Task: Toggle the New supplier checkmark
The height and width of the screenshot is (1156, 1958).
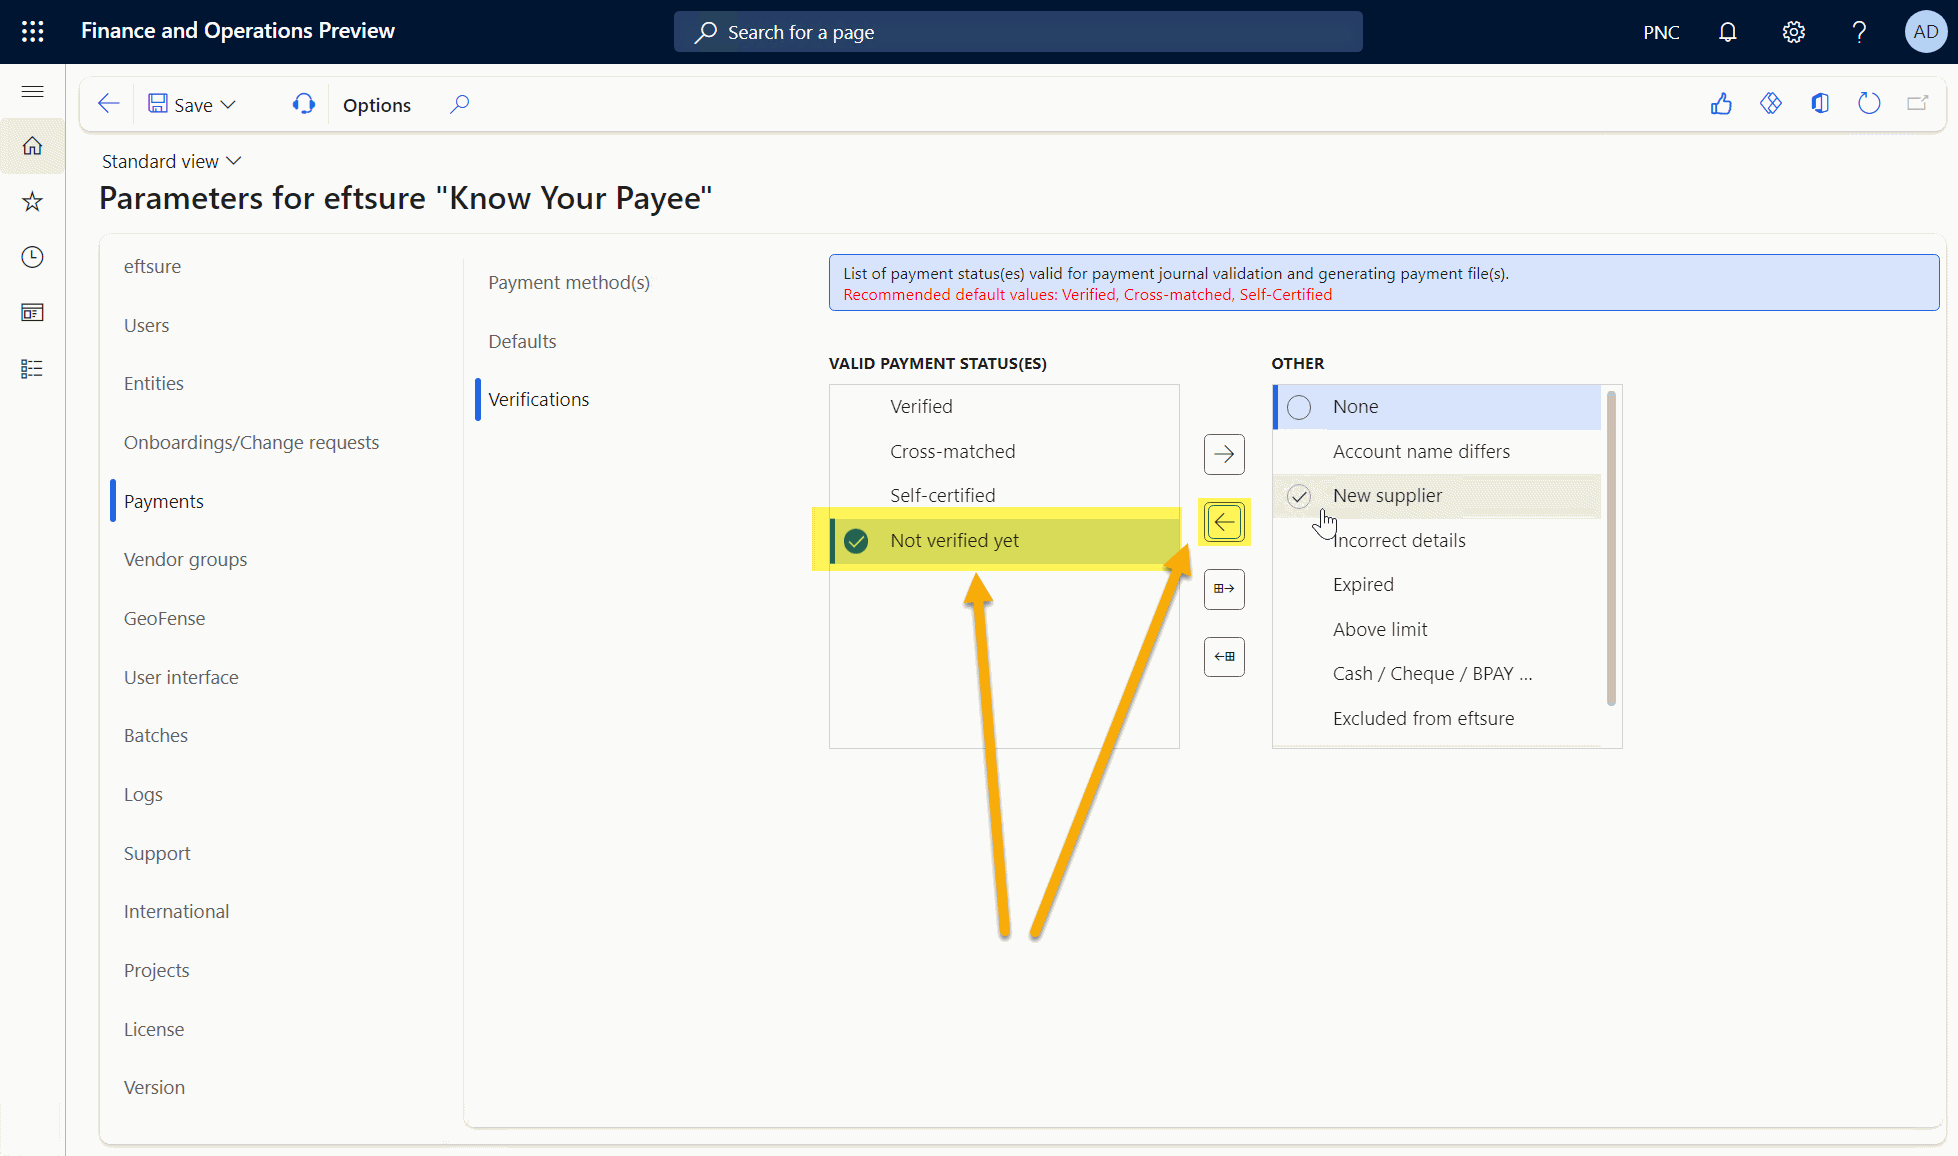Action: click(1299, 496)
